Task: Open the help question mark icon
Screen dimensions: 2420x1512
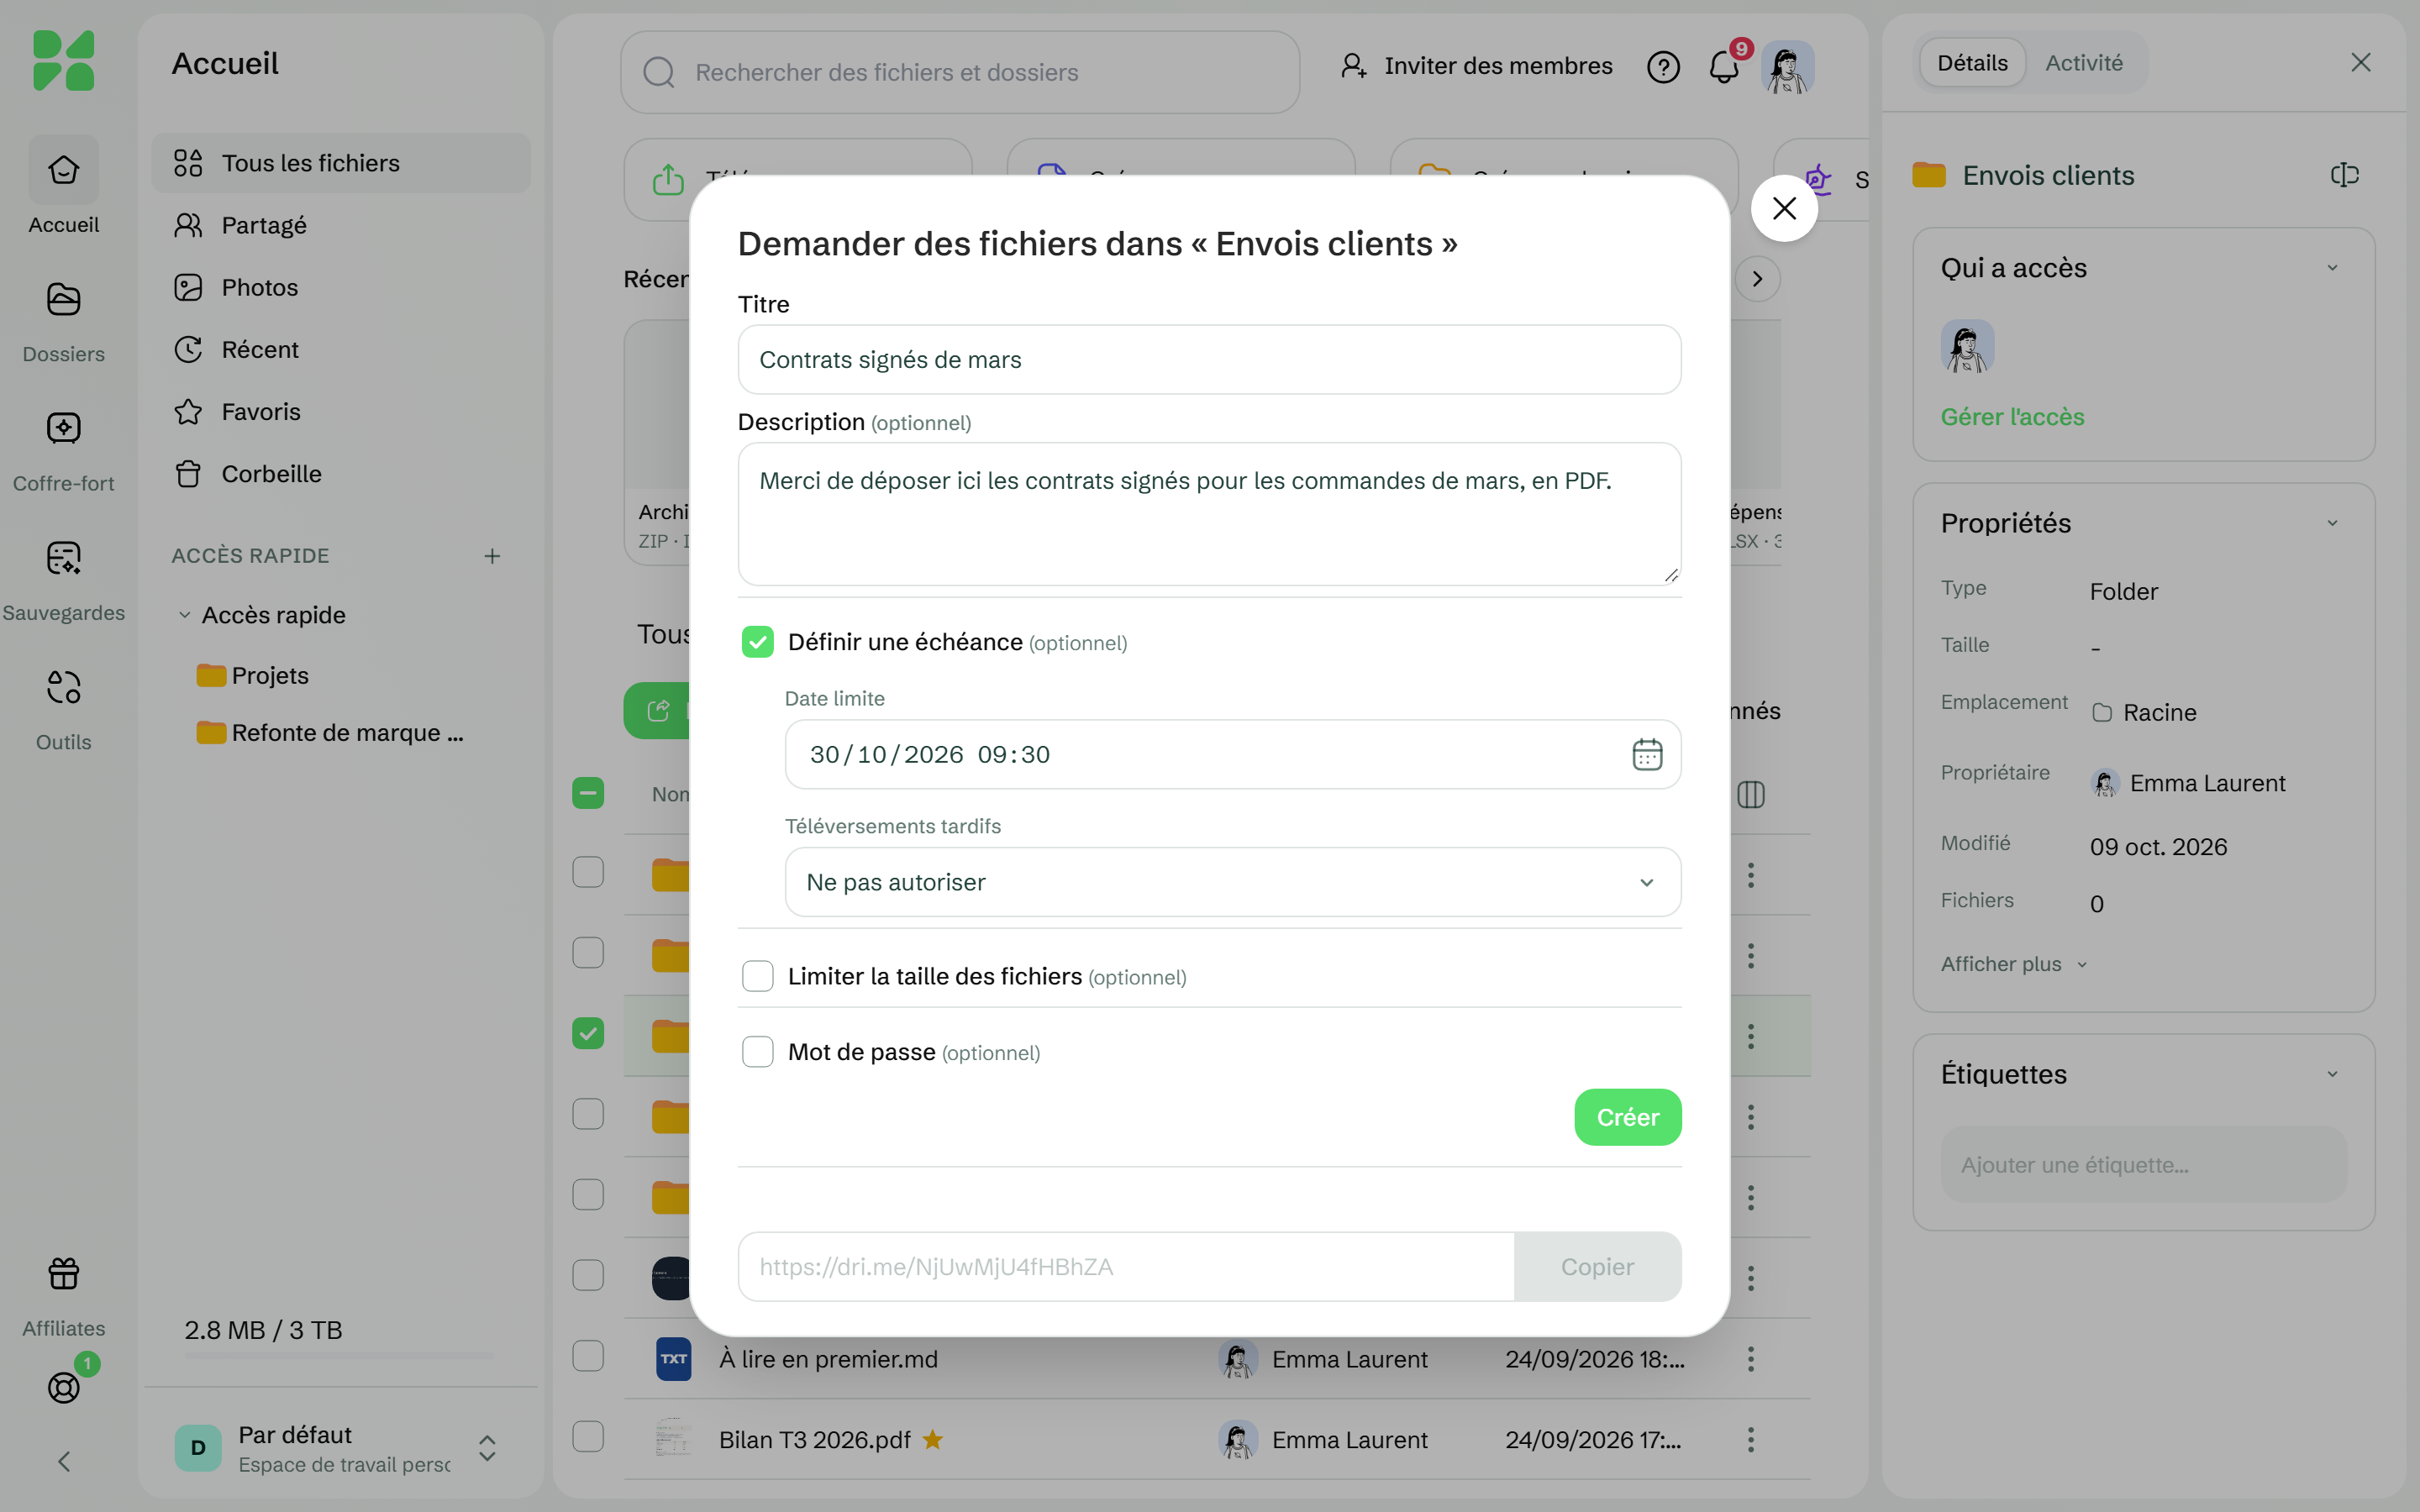Action: click(x=1663, y=67)
